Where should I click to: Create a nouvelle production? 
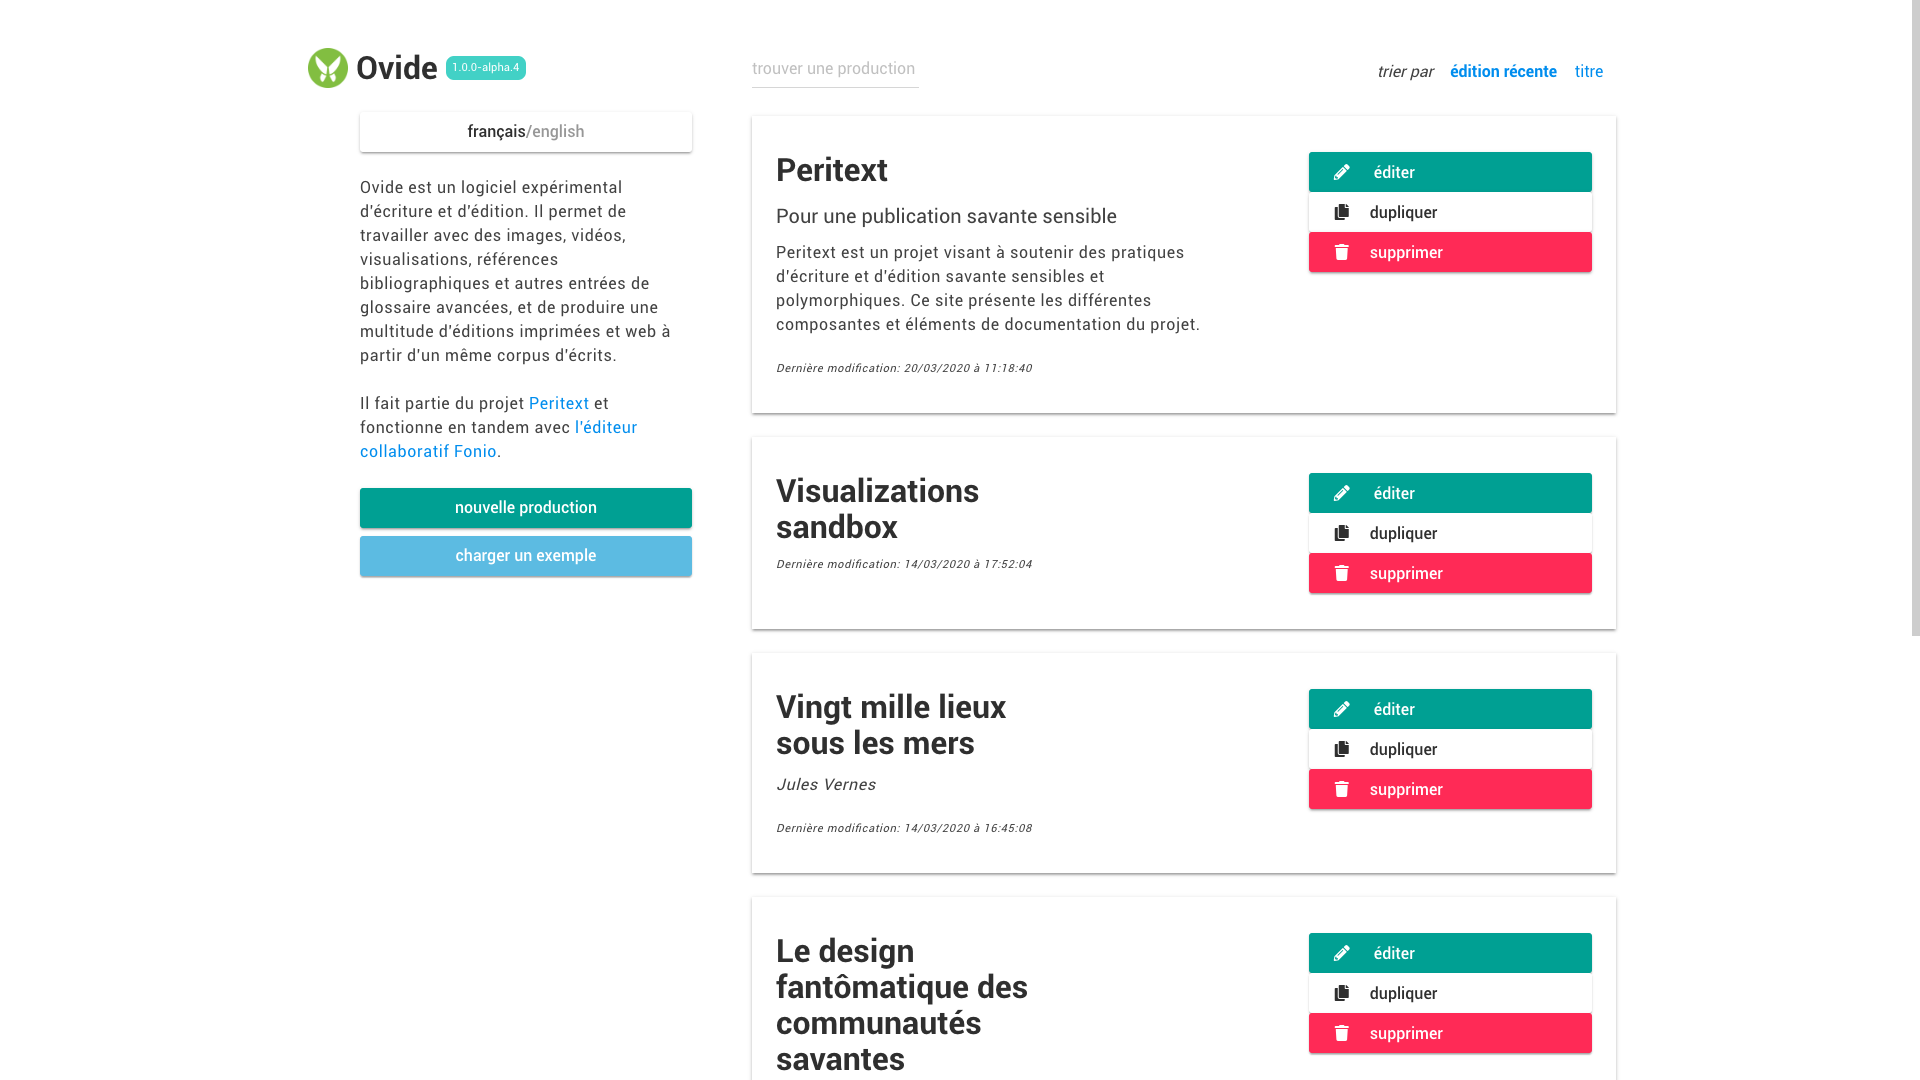[x=526, y=508]
